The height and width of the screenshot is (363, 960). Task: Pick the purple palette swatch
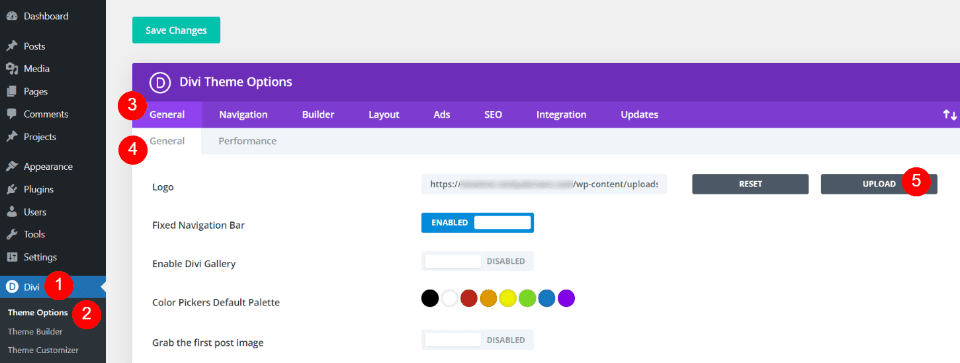point(566,298)
